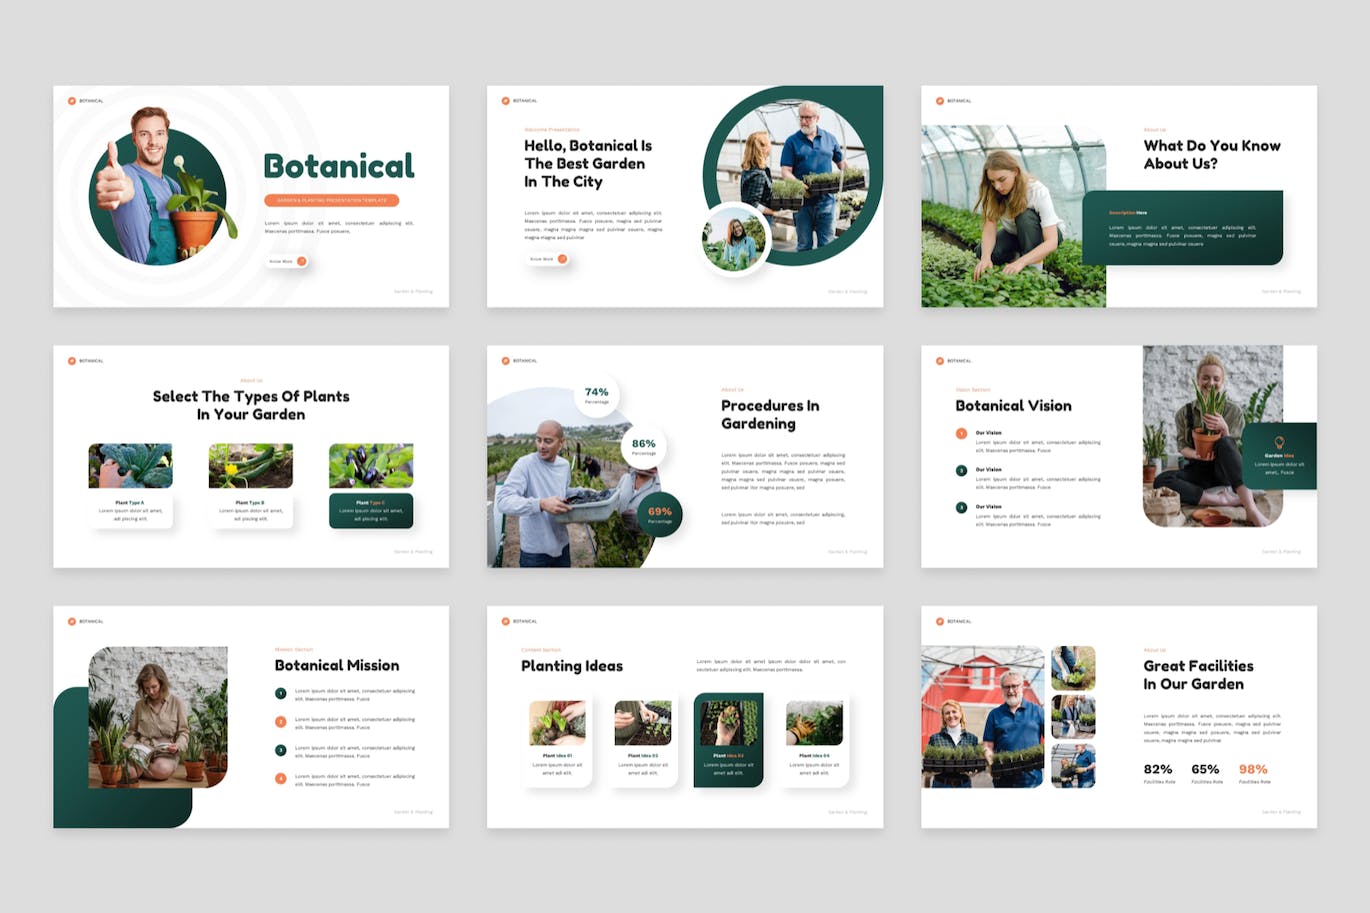Click the 86% percentage badge

pyautogui.click(x=644, y=446)
